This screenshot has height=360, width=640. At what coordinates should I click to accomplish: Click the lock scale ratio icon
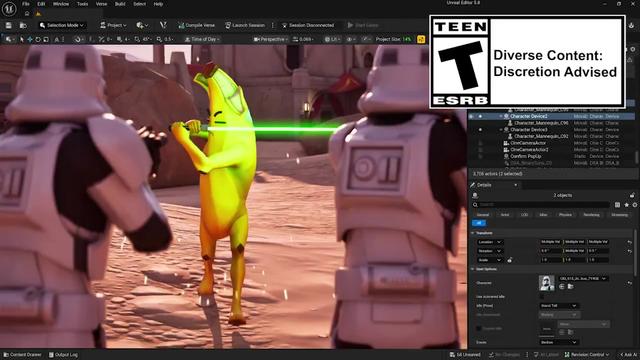(x=509, y=260)
